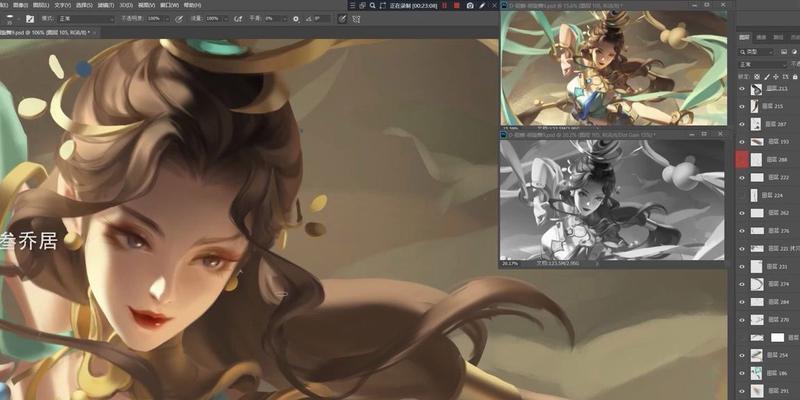Open the Type menu
The image size is (800, 400).
(x=63, y=5)
